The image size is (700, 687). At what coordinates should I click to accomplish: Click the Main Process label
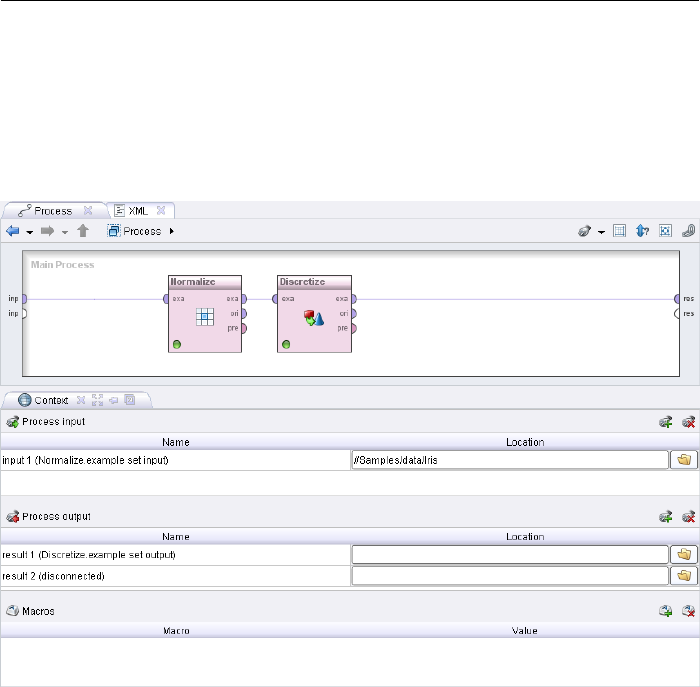(62, 265)
